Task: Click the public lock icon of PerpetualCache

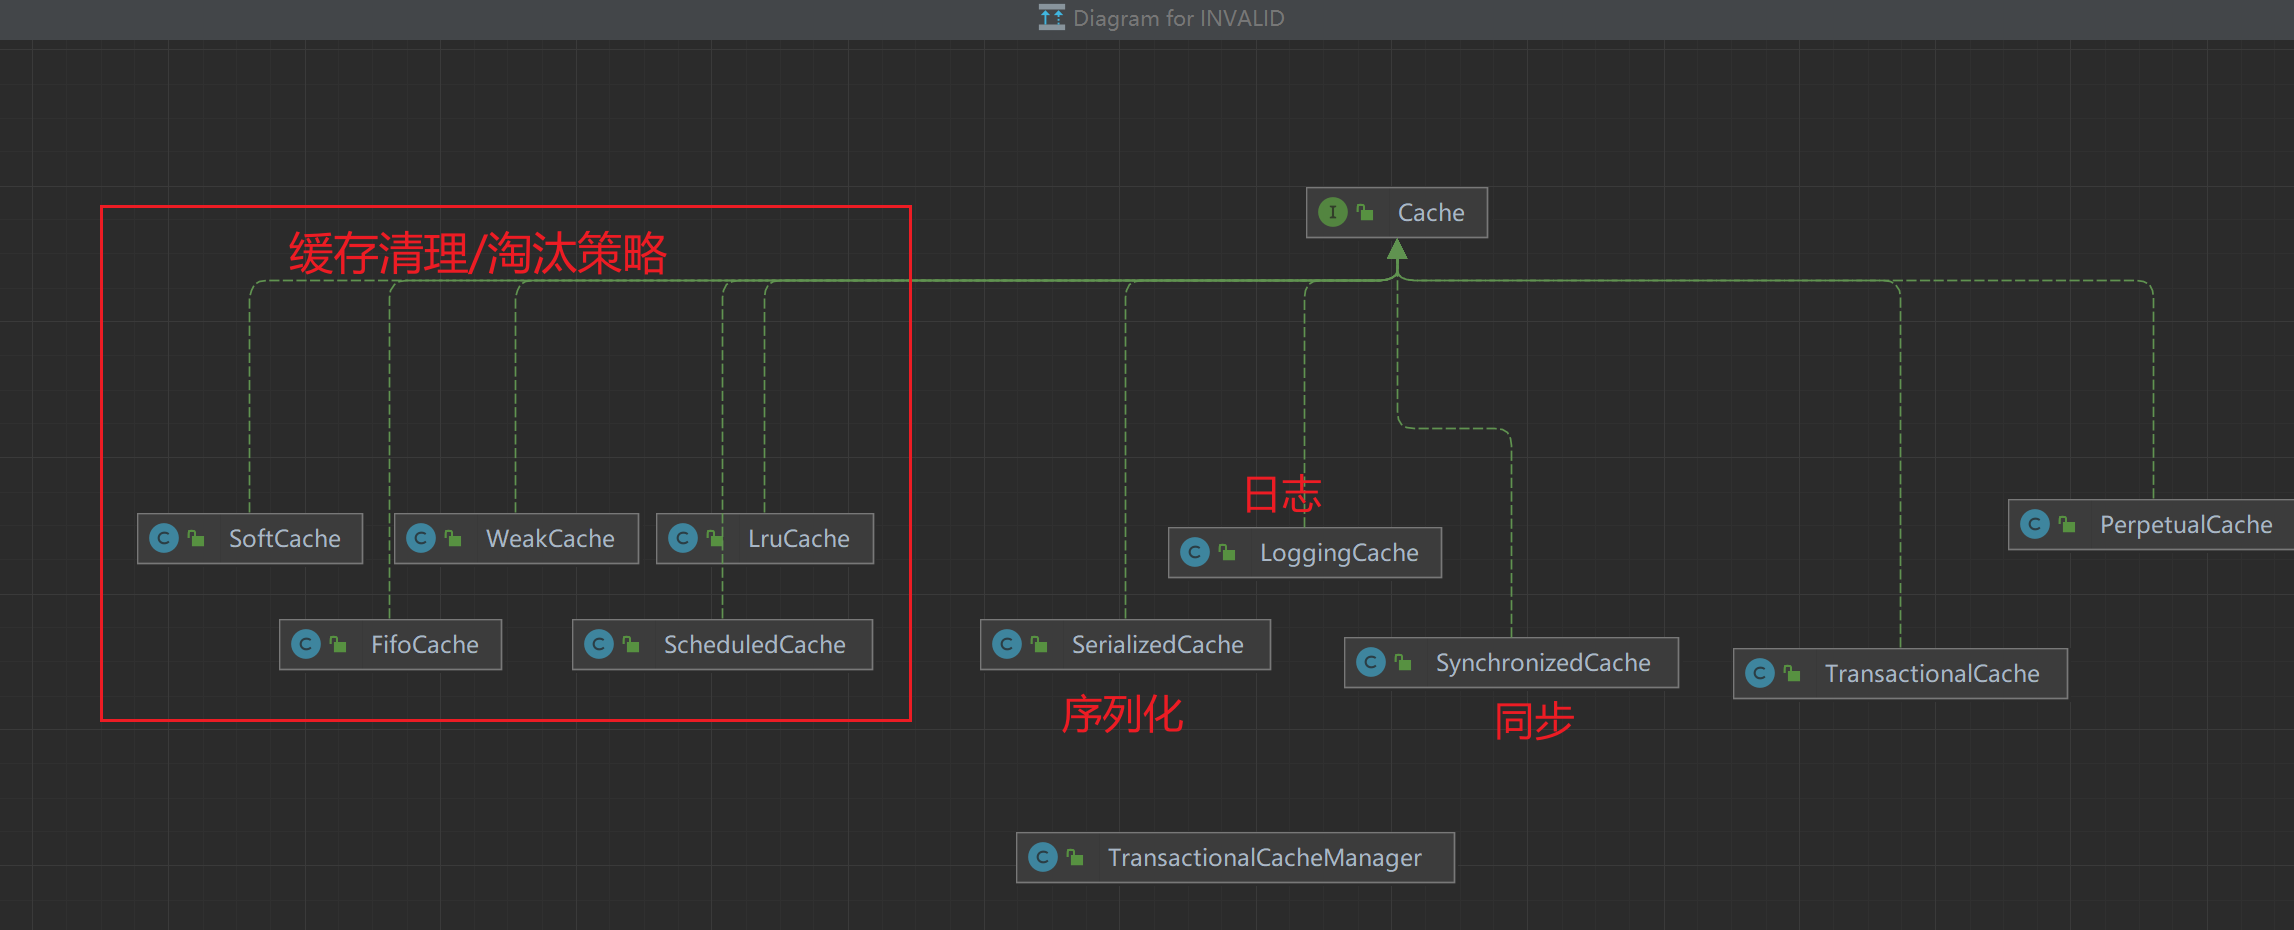Action: [x=2067, y=524]
